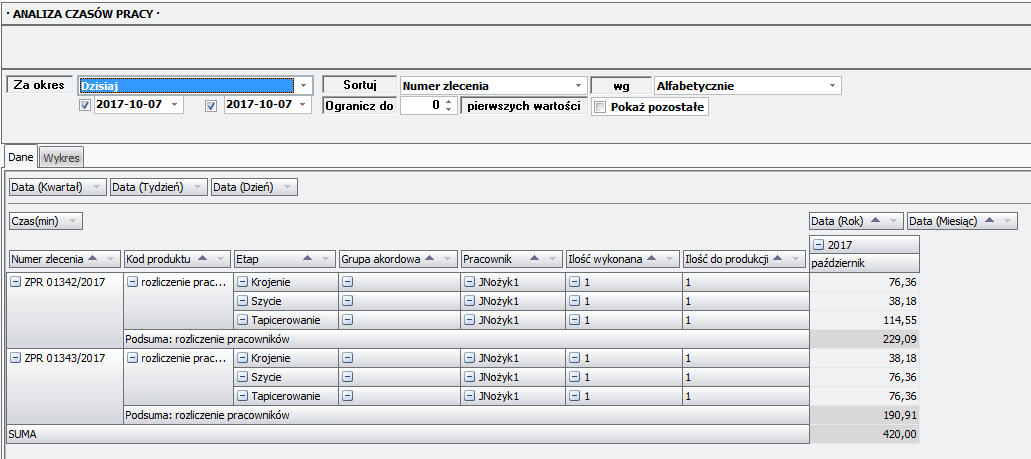Switch to the Wykres tab

[61, 158]
